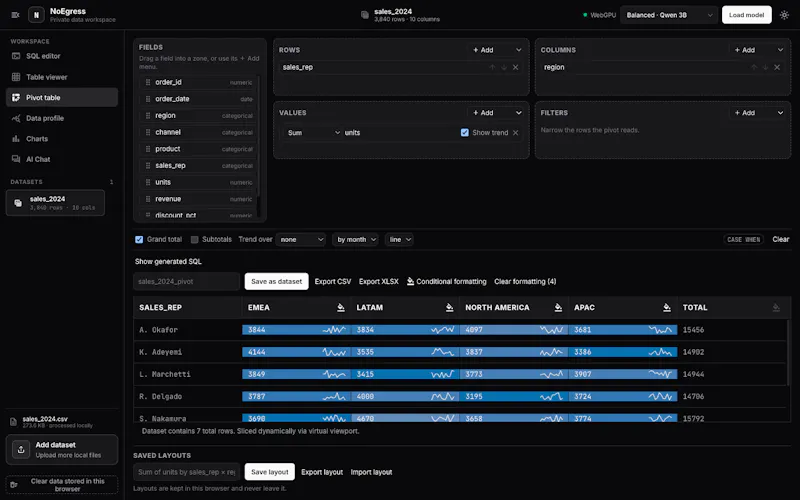The height and width of the screenshot is (500, 800).
Task: Open the 'line' chart type dropdown
Action: pyautogui.click(x=399, y=239)
